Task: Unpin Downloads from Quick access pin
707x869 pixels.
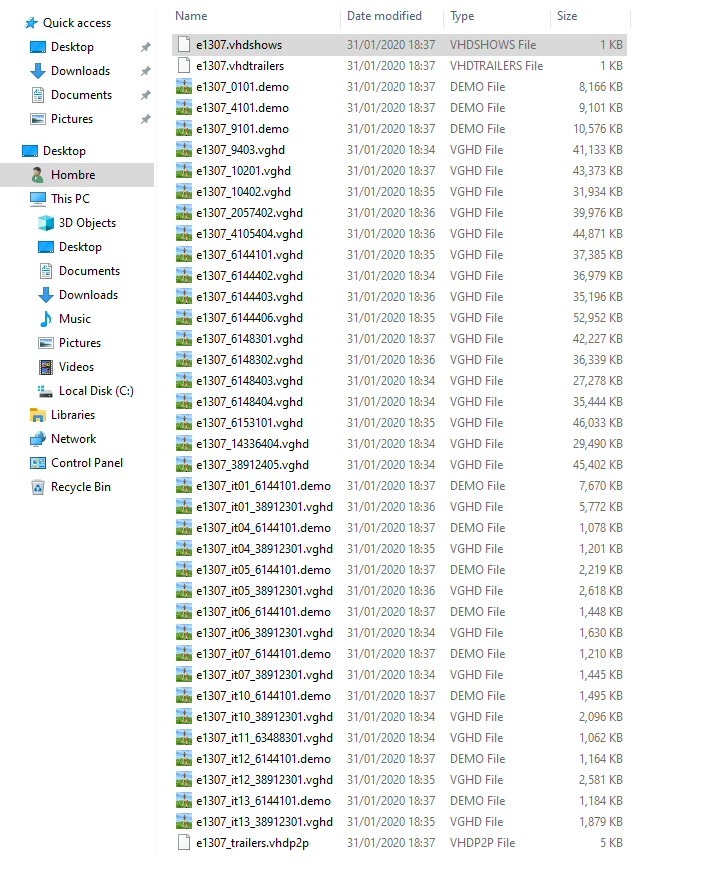Action: pos(145,71)
